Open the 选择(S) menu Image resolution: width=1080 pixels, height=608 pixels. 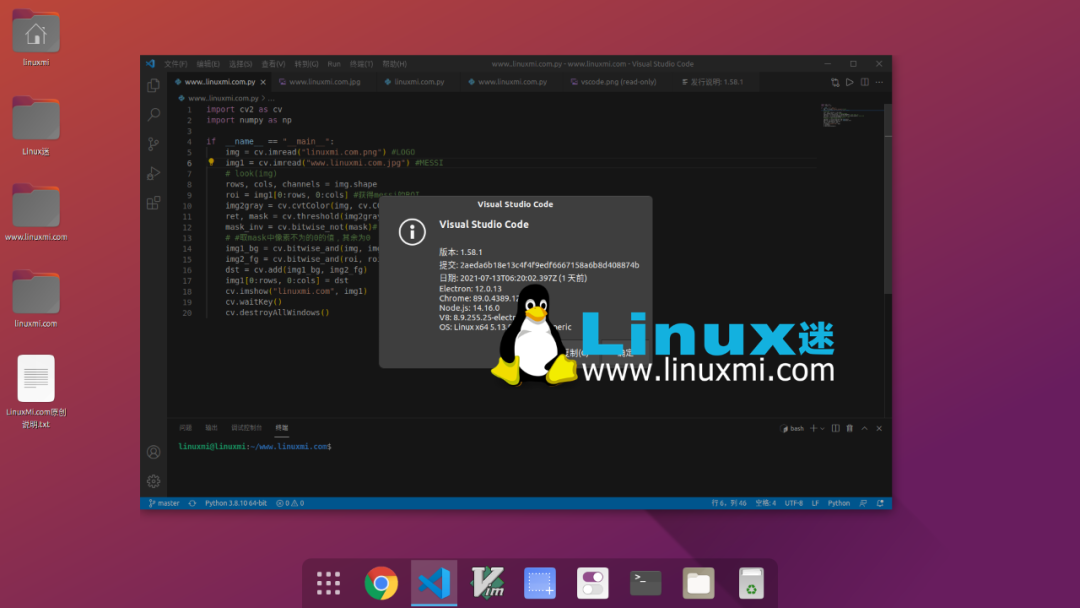tap(240, 64)
